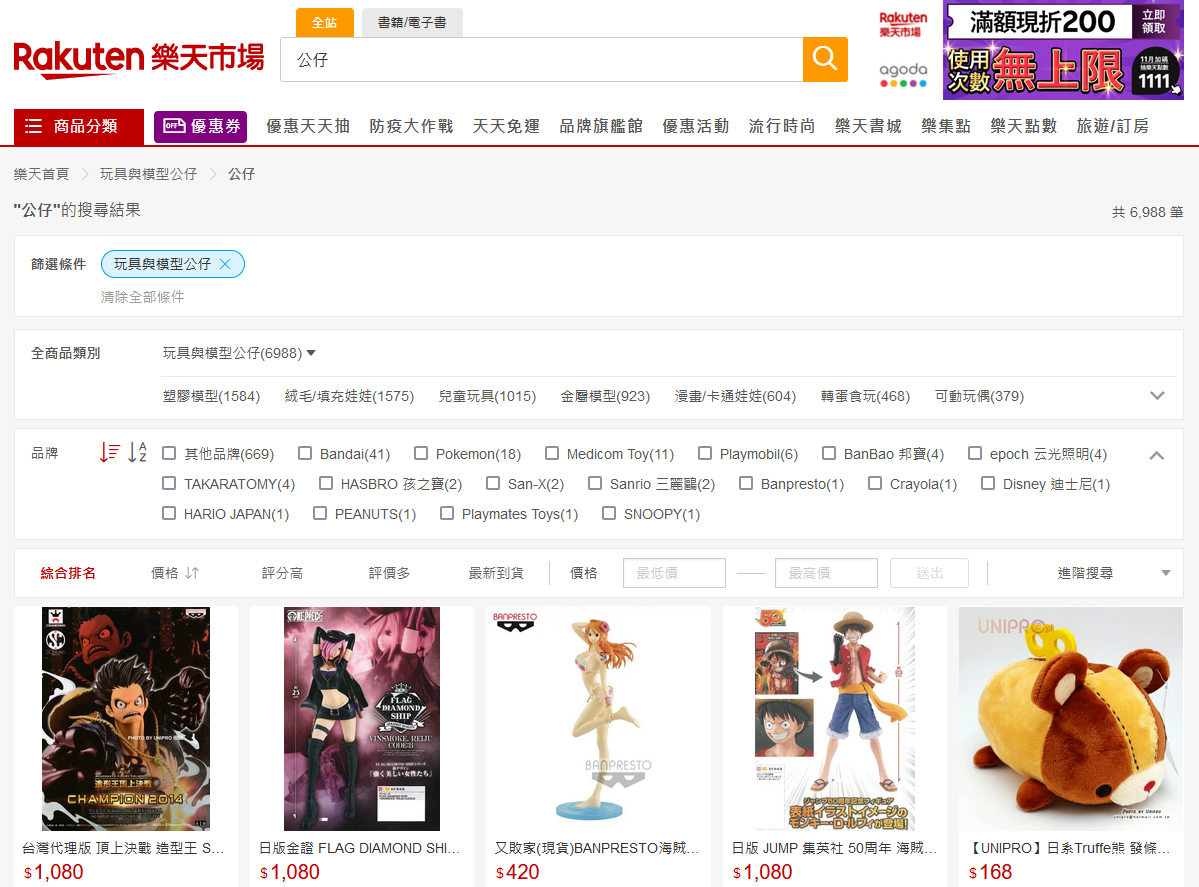Open 優惠天天抽 nav item
Viewport: 1199px width, 887px height.
coord(307,126)
